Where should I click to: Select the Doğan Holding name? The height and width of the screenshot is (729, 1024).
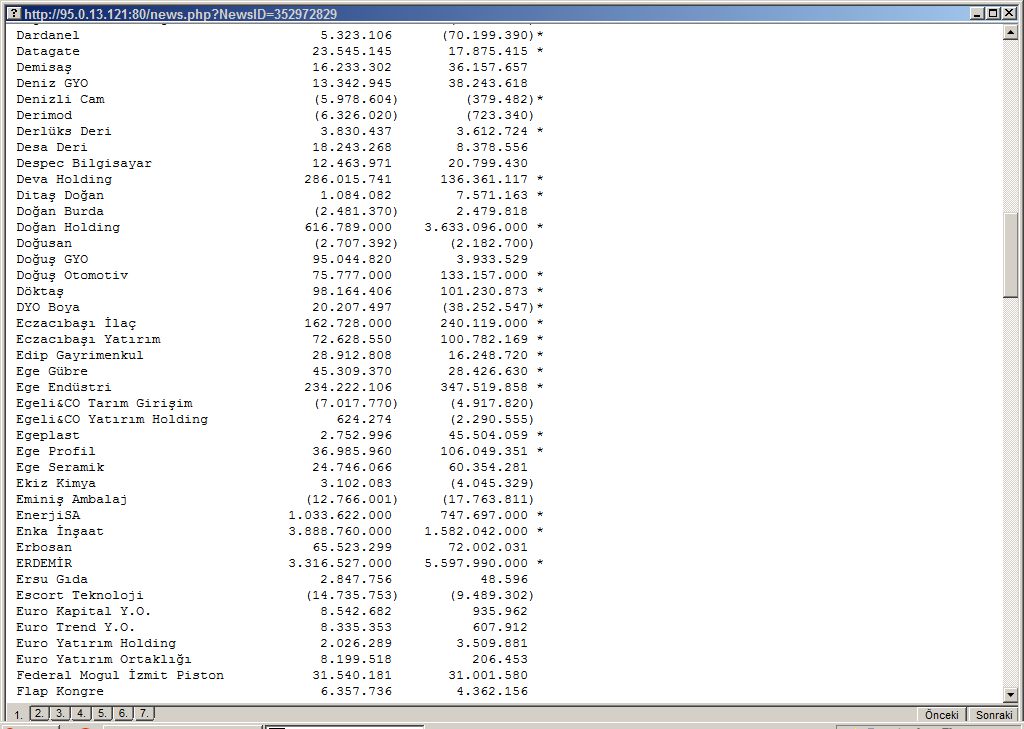tap(68, 227)
